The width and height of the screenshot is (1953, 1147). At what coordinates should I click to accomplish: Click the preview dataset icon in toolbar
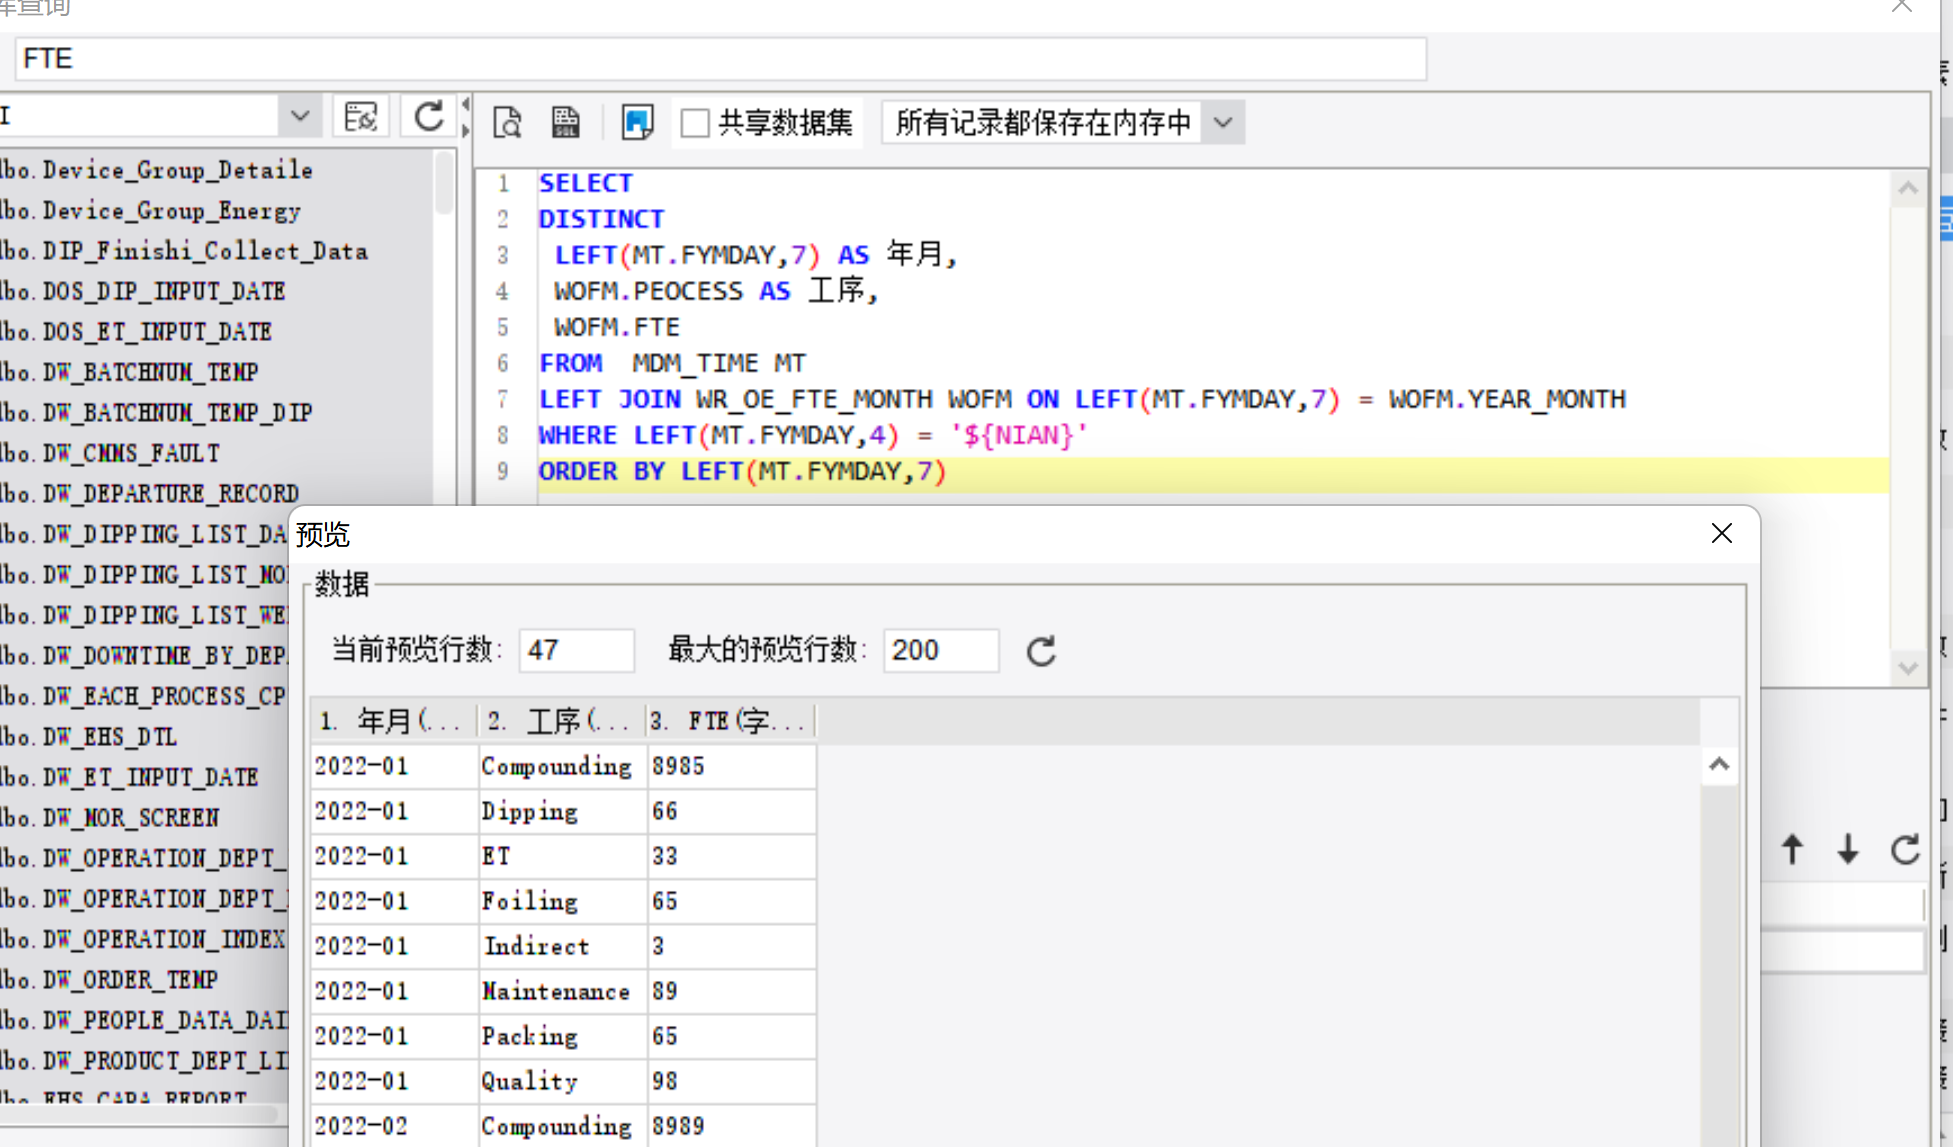coord(508,122)
